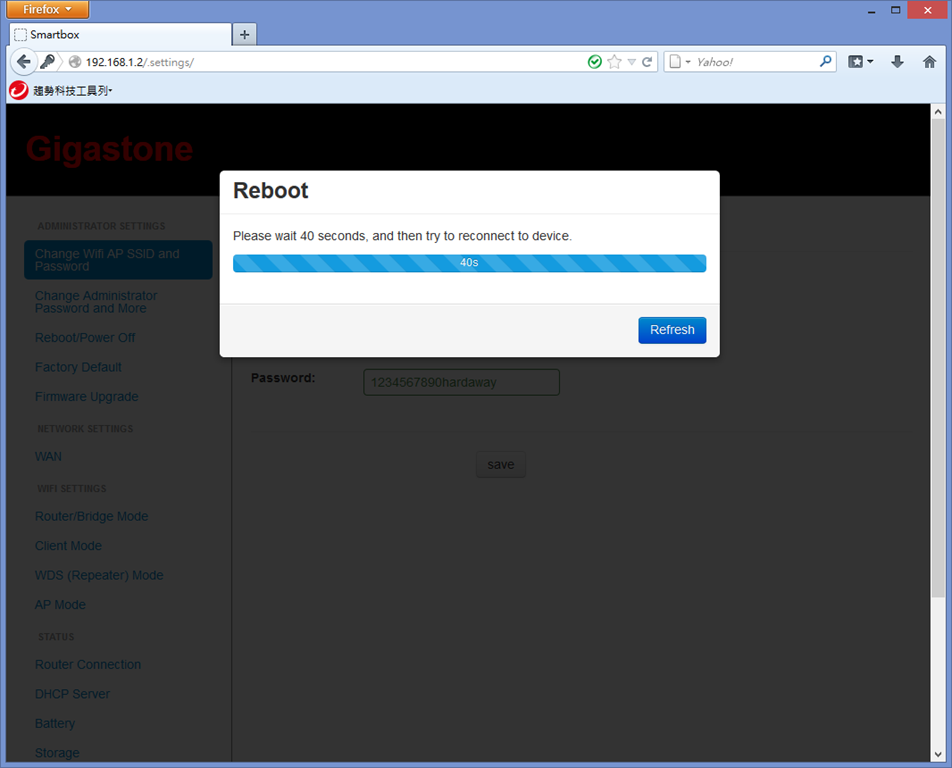The image size is (952, 768).
Task: Open the Firefox application menu
Action: [x=47, y=9]
